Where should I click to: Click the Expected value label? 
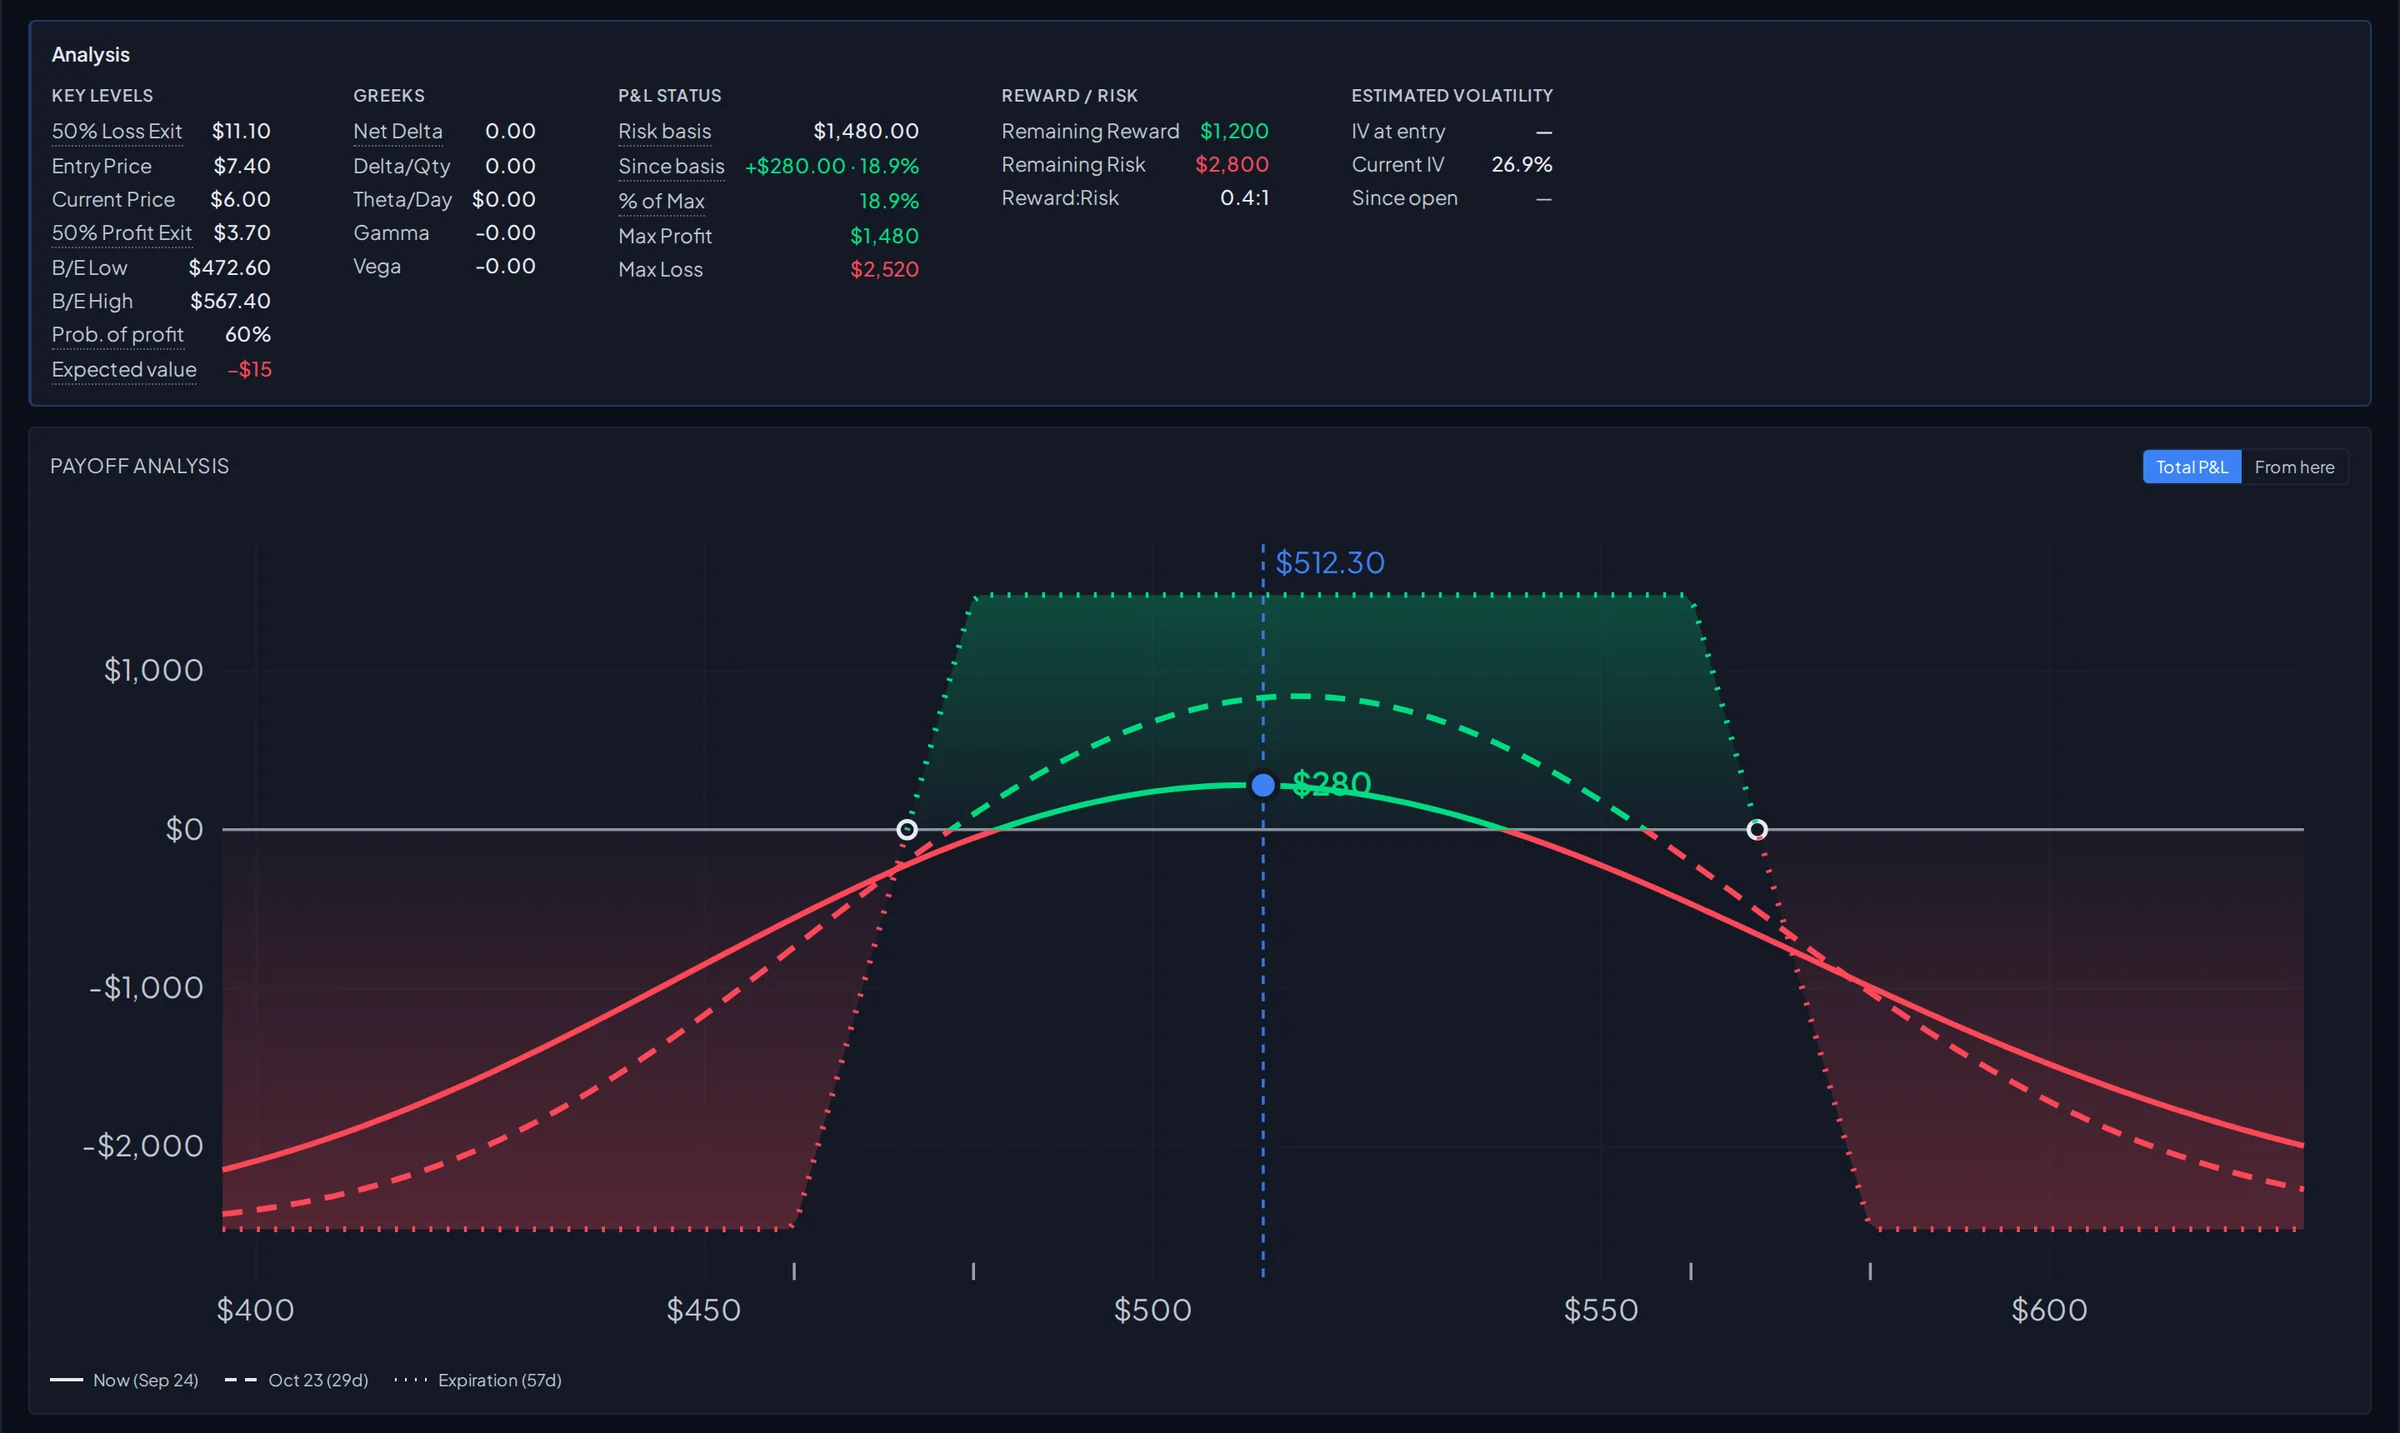[x=124, y=369]
